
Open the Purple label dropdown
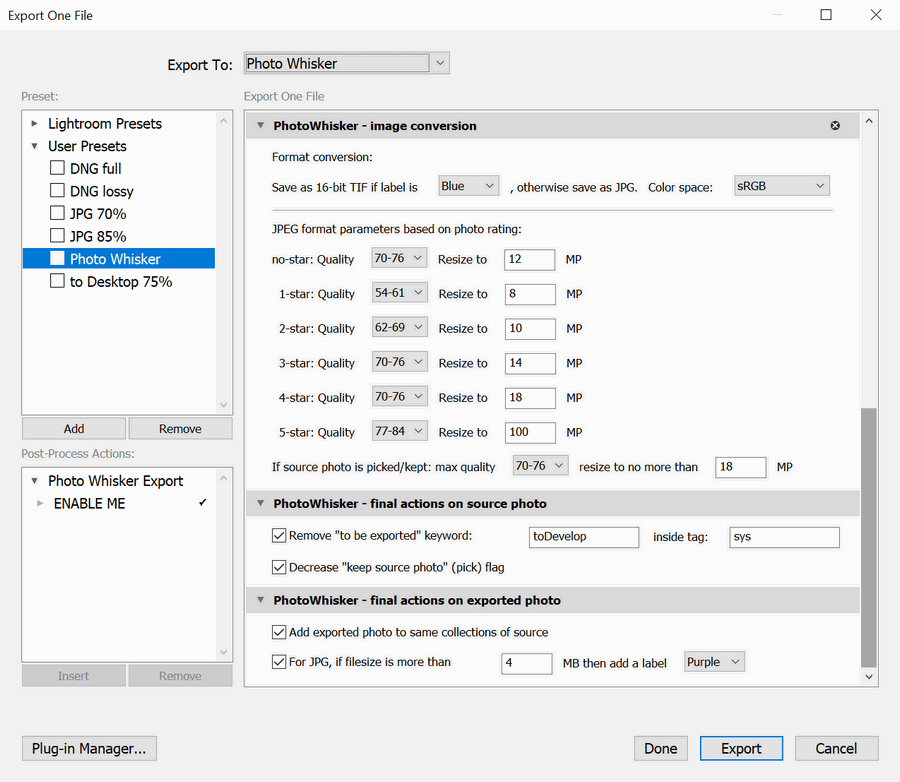click(x=714, y=662)
